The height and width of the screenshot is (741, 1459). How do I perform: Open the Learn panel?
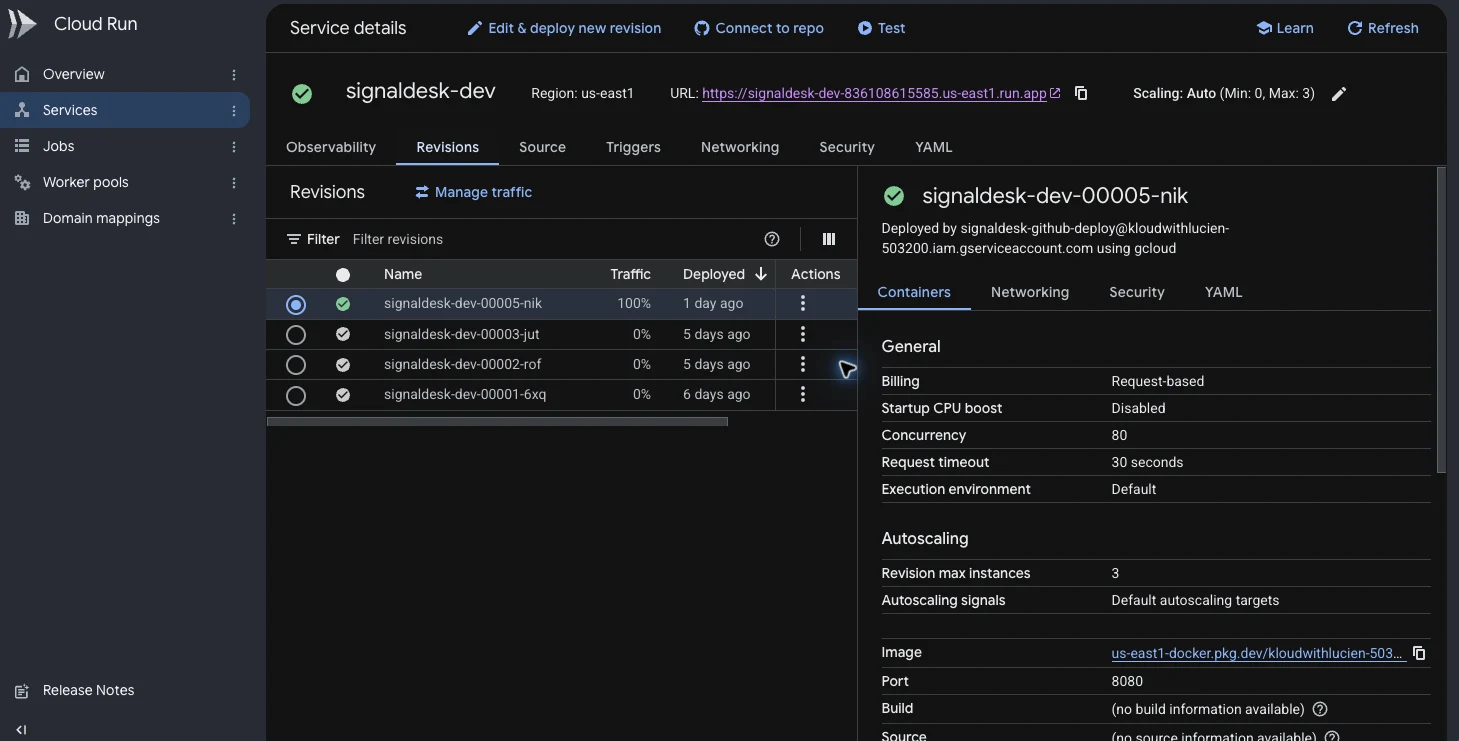coord(1285,28)
